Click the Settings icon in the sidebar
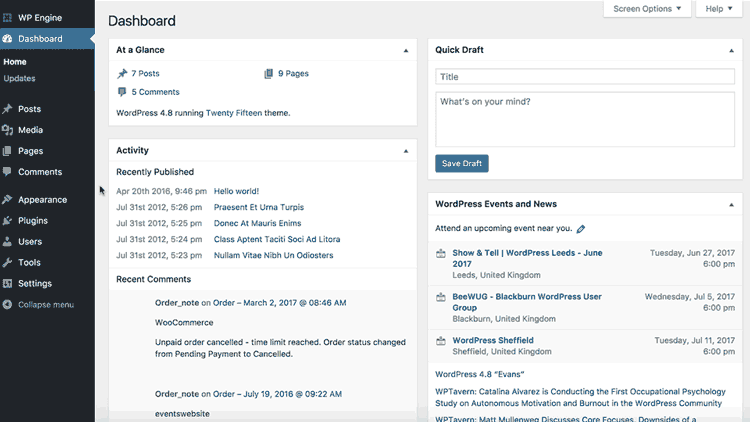 (x=7, y=283)
